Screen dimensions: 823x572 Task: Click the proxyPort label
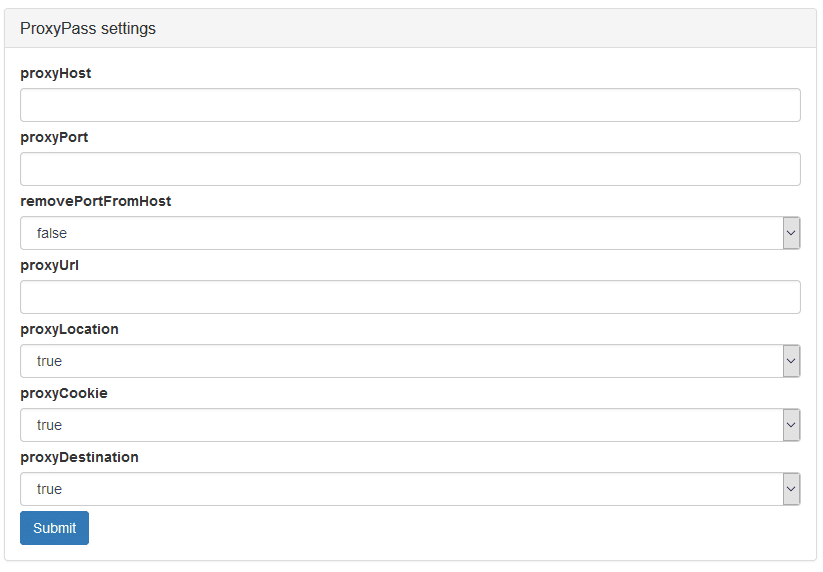[x=54, y=137]
